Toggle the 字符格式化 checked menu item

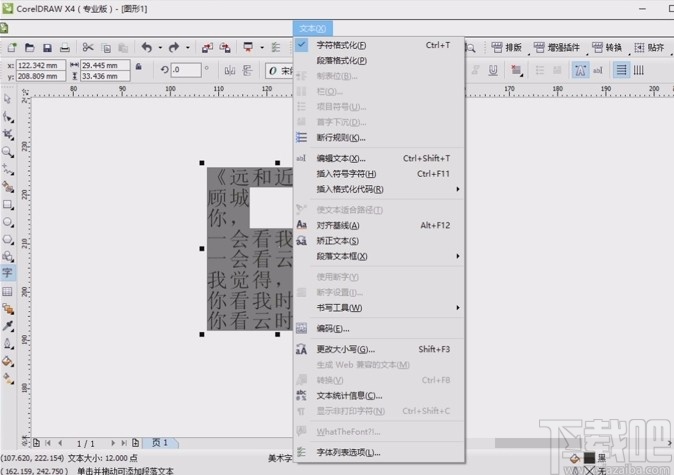click(x=379, y=45)
